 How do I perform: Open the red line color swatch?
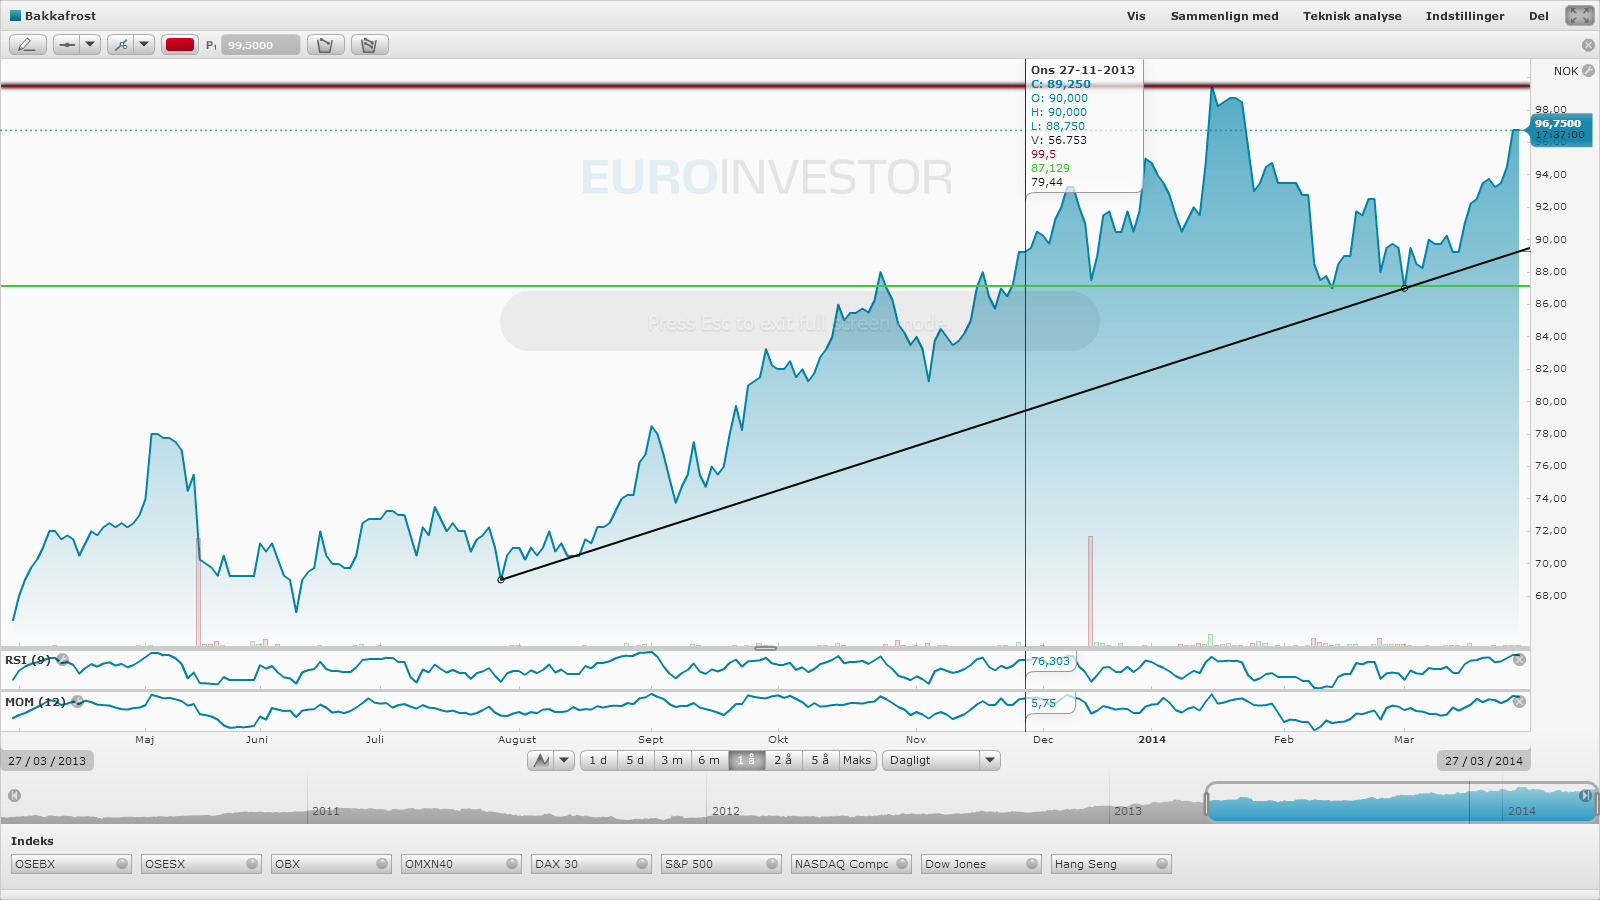(180, 45)
